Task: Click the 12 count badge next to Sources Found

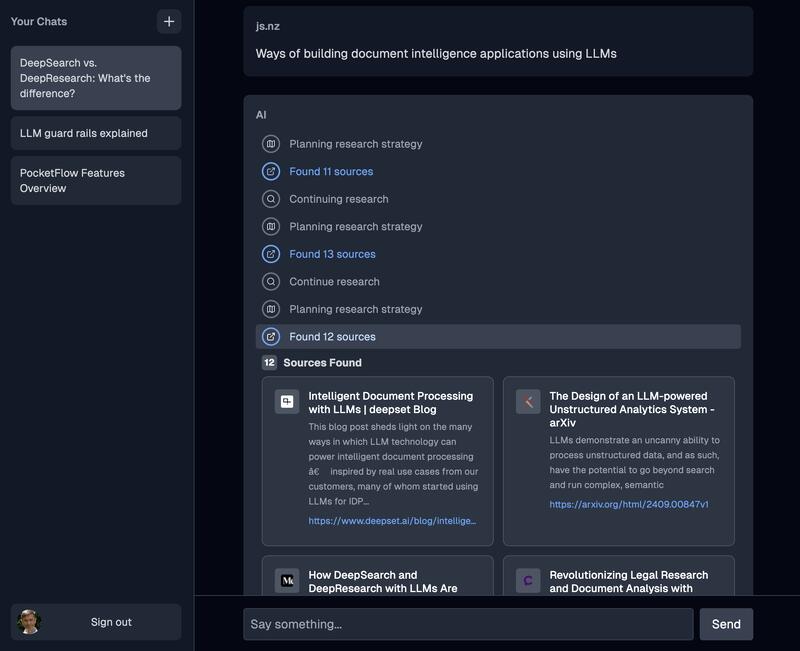Action: pyautogui.click(x=269, y=363)
